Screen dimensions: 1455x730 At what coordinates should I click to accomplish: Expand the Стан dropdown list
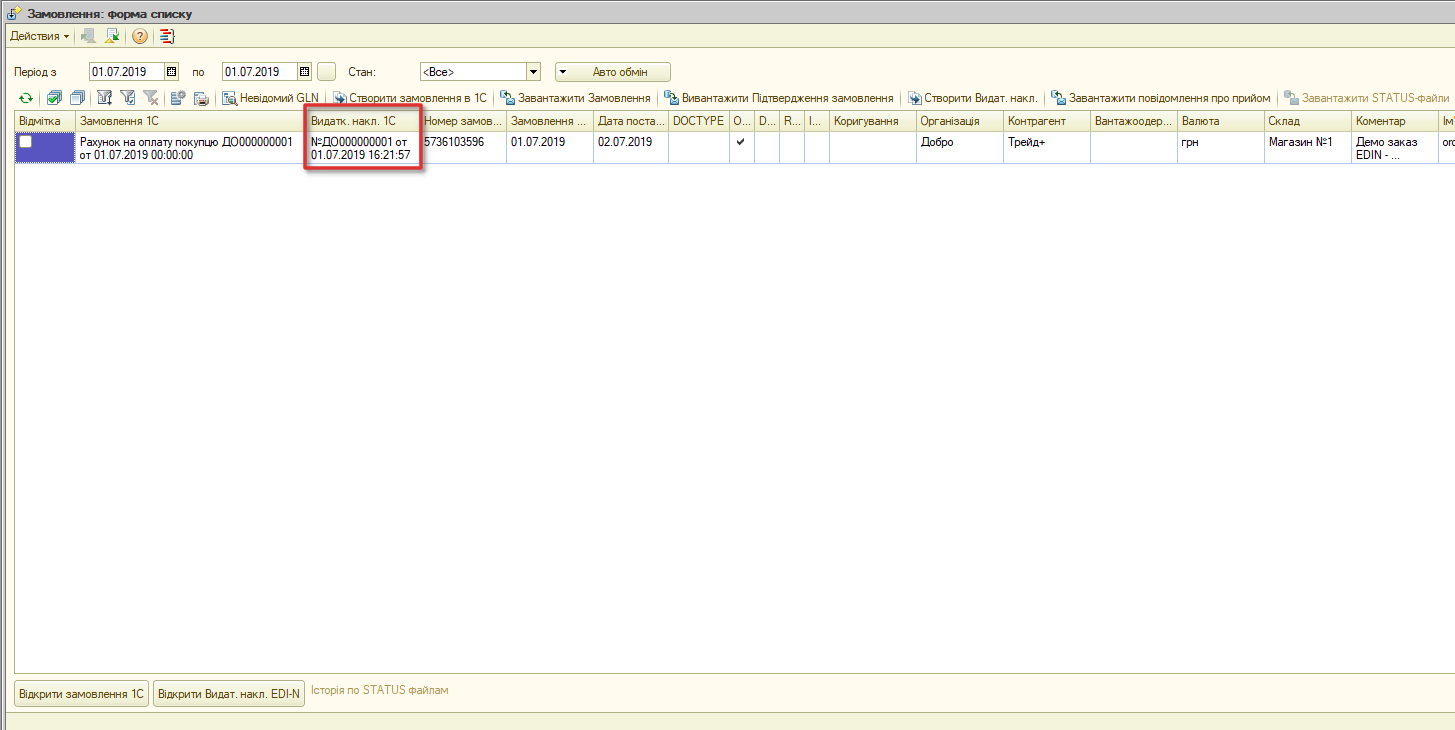pyautogui.click(x=533, y=72)
